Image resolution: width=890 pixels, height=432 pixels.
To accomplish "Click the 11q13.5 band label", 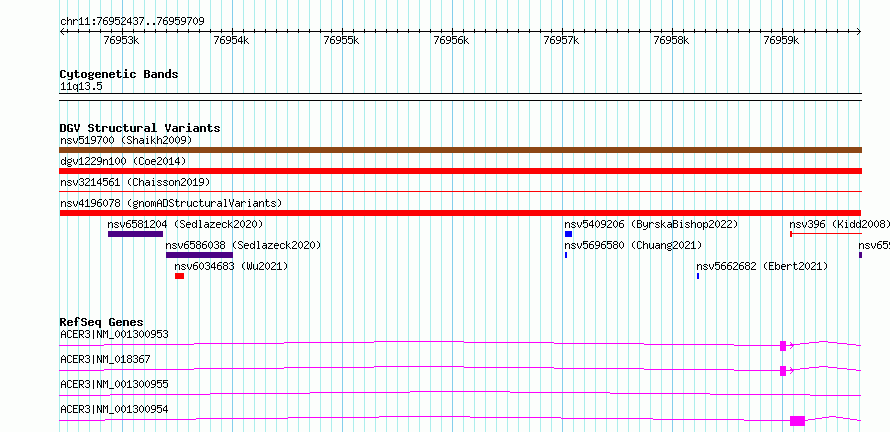I will (82, 87).
